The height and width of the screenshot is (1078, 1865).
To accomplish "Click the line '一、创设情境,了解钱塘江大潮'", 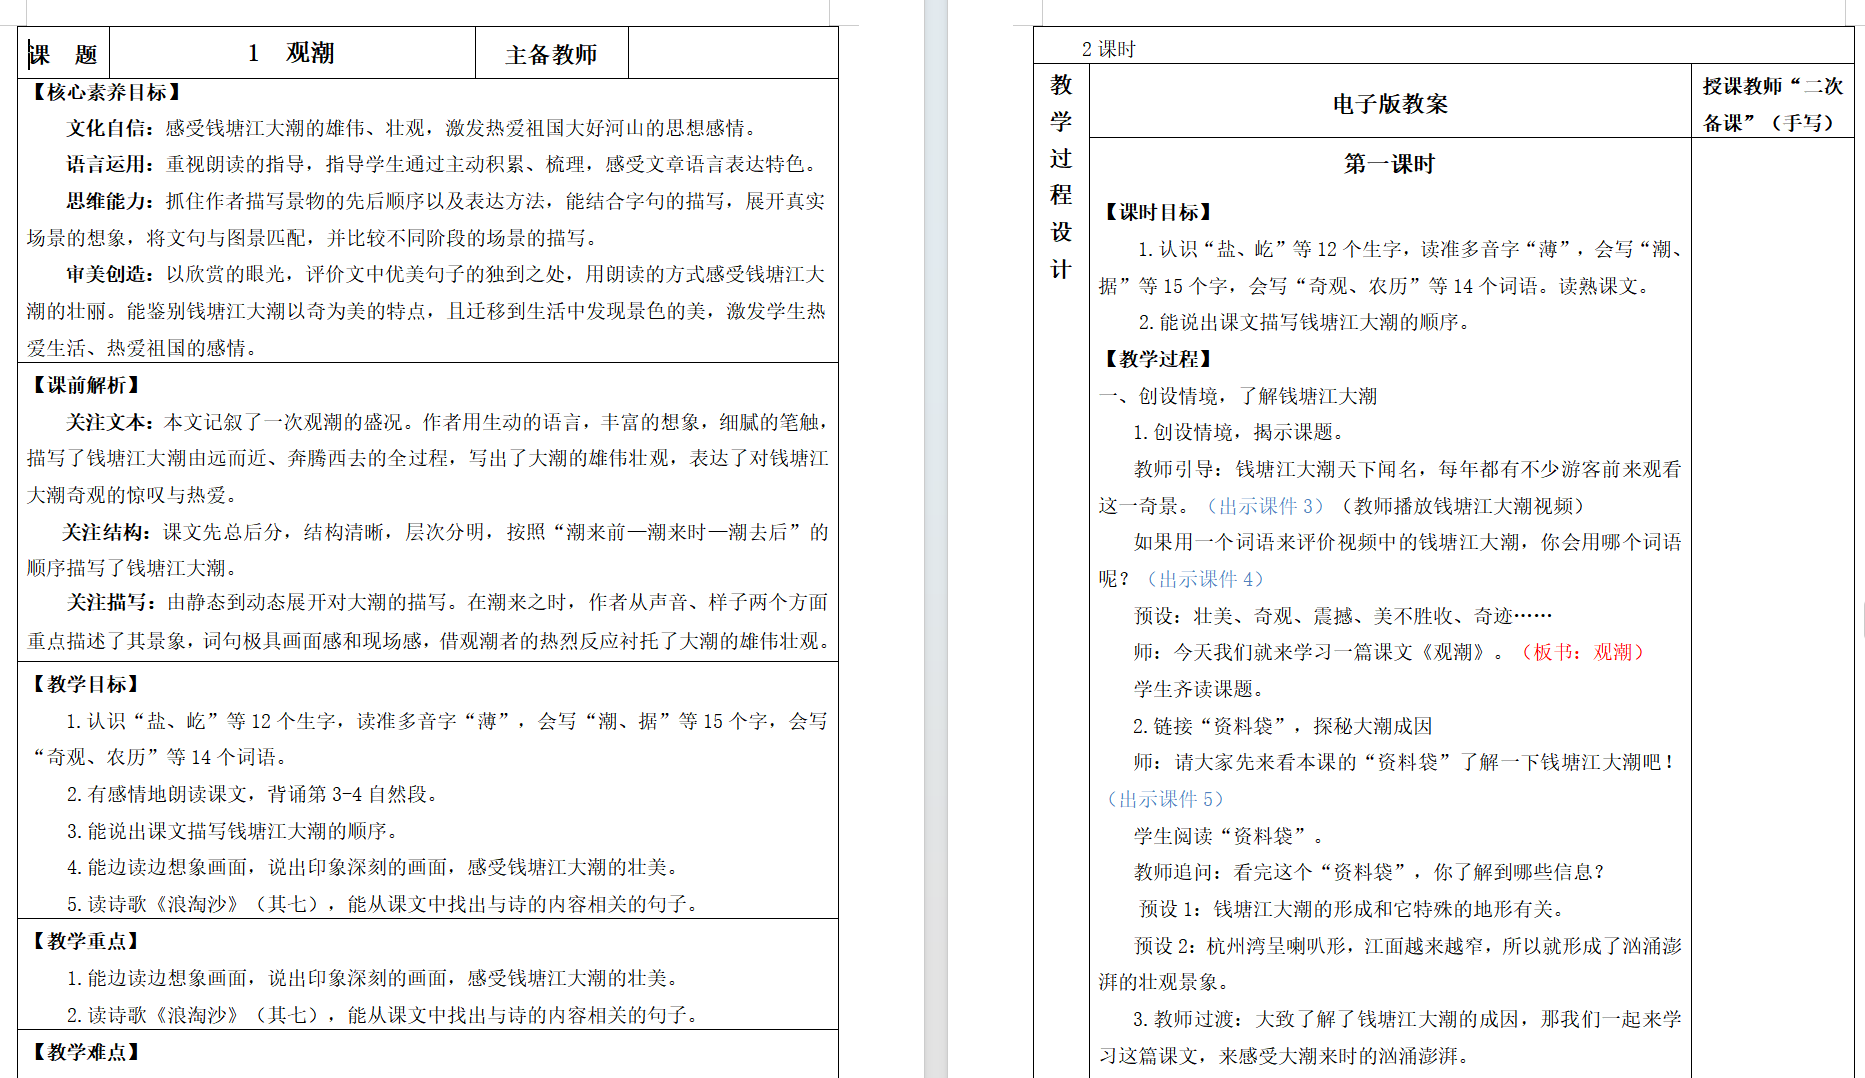I will (1238, 396).
